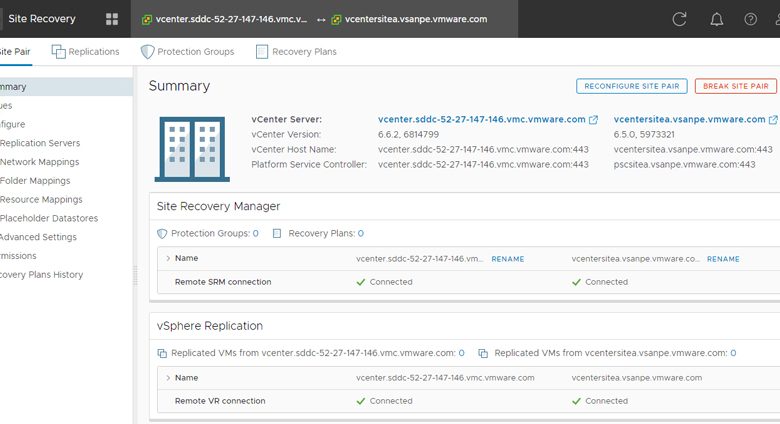Image resolution: width=780 pixels, height=424 pixels.
Task: Switch to the Replications tab
Action: [x=86, y=52]
